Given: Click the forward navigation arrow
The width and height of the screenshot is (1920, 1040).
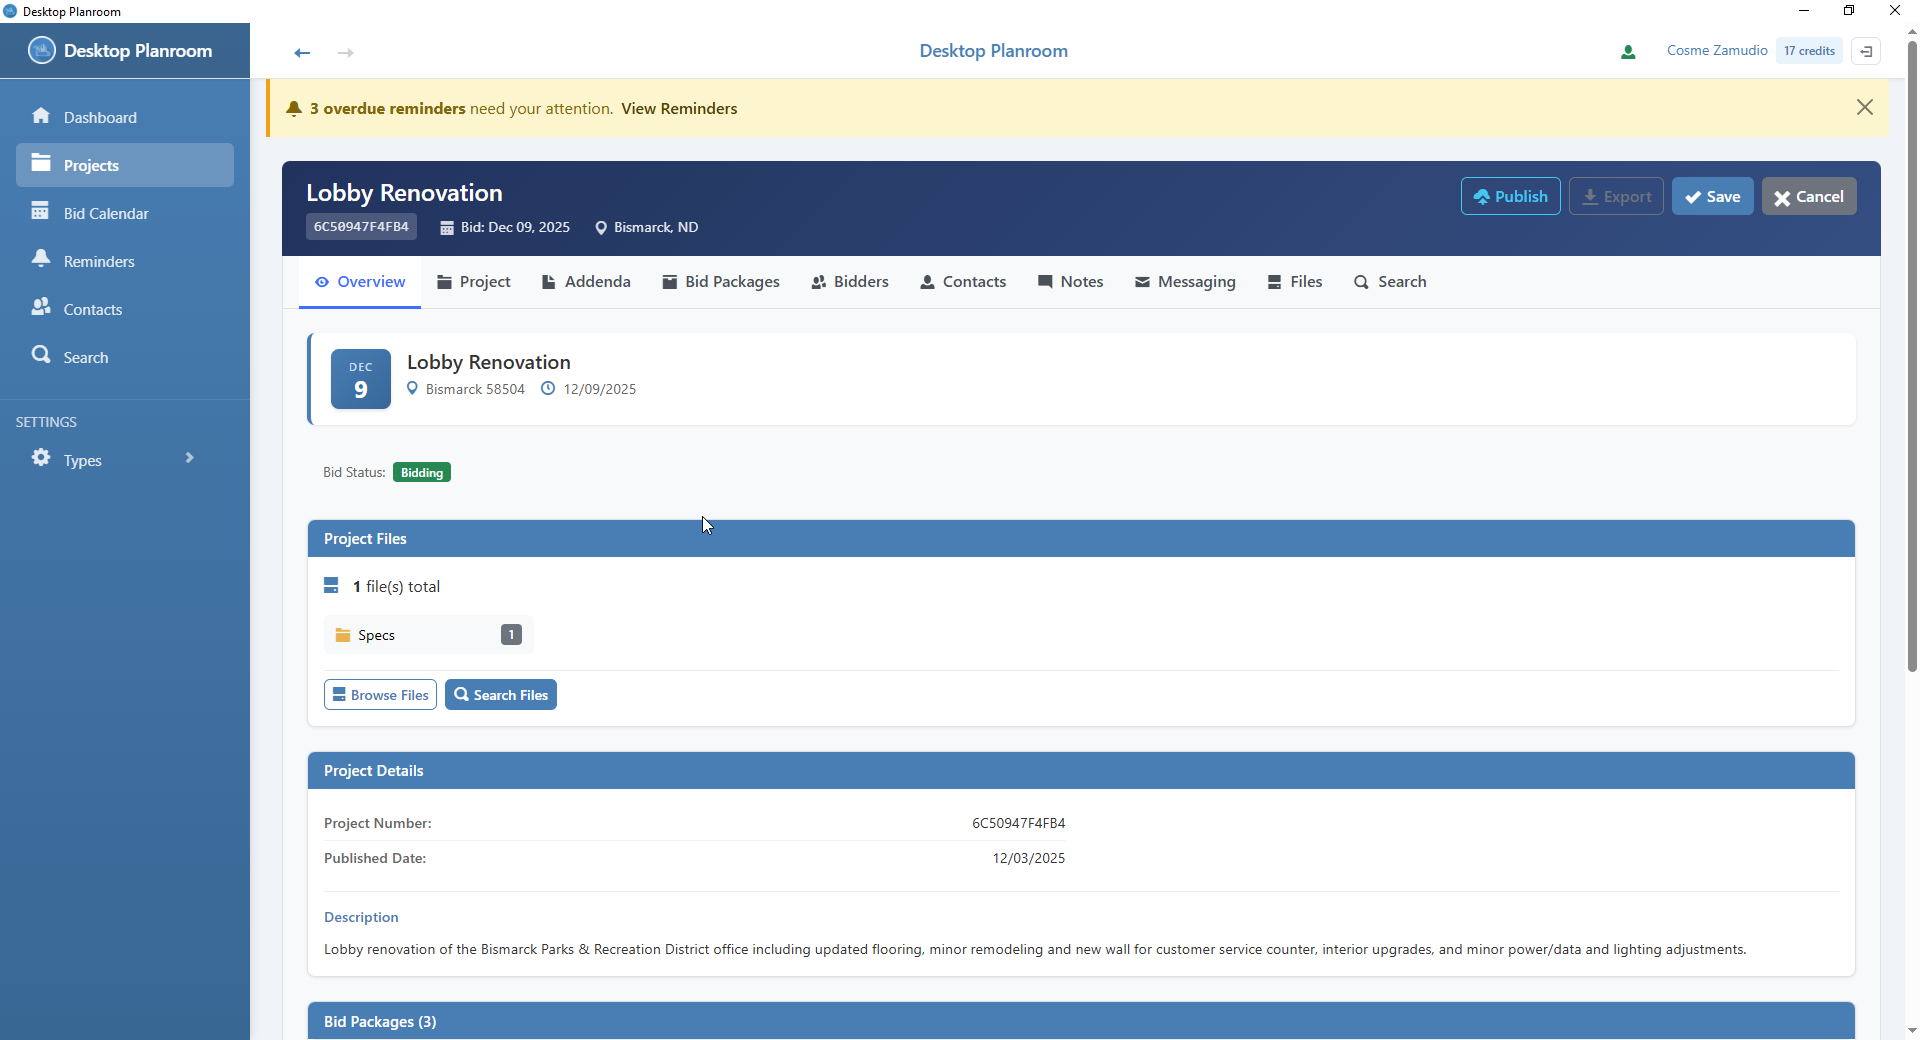Looking at the screenshot, I should pyautogui.click(x=345, y=53).
